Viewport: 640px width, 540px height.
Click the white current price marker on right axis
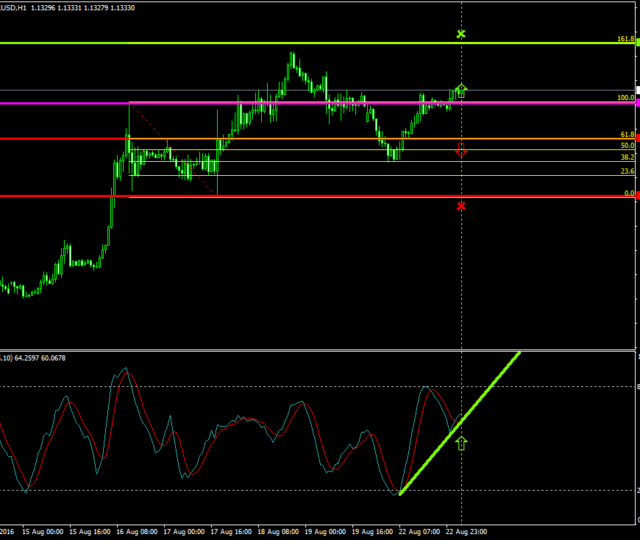click(x=637, y=90)
